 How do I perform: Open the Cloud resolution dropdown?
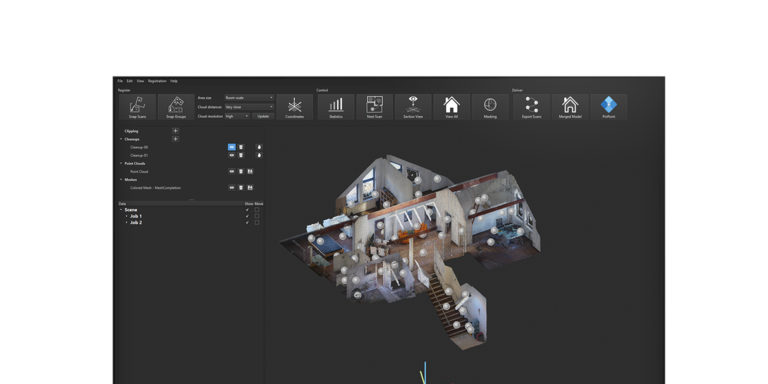pos(237,116)
